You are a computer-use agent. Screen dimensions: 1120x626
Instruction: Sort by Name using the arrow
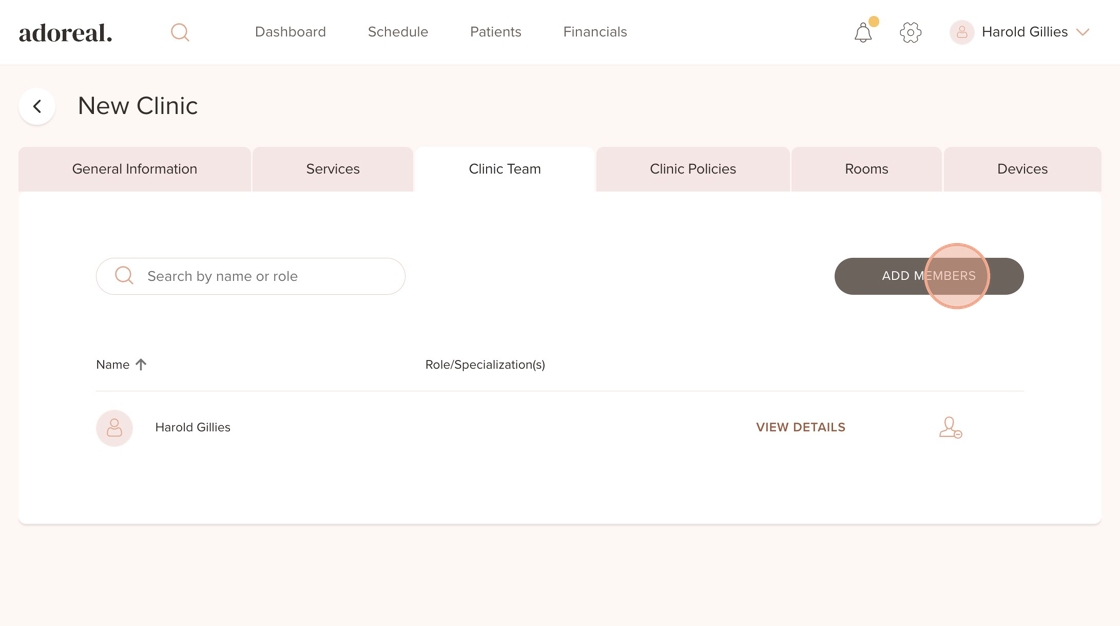pyautogui.click(x=141, y=364)
